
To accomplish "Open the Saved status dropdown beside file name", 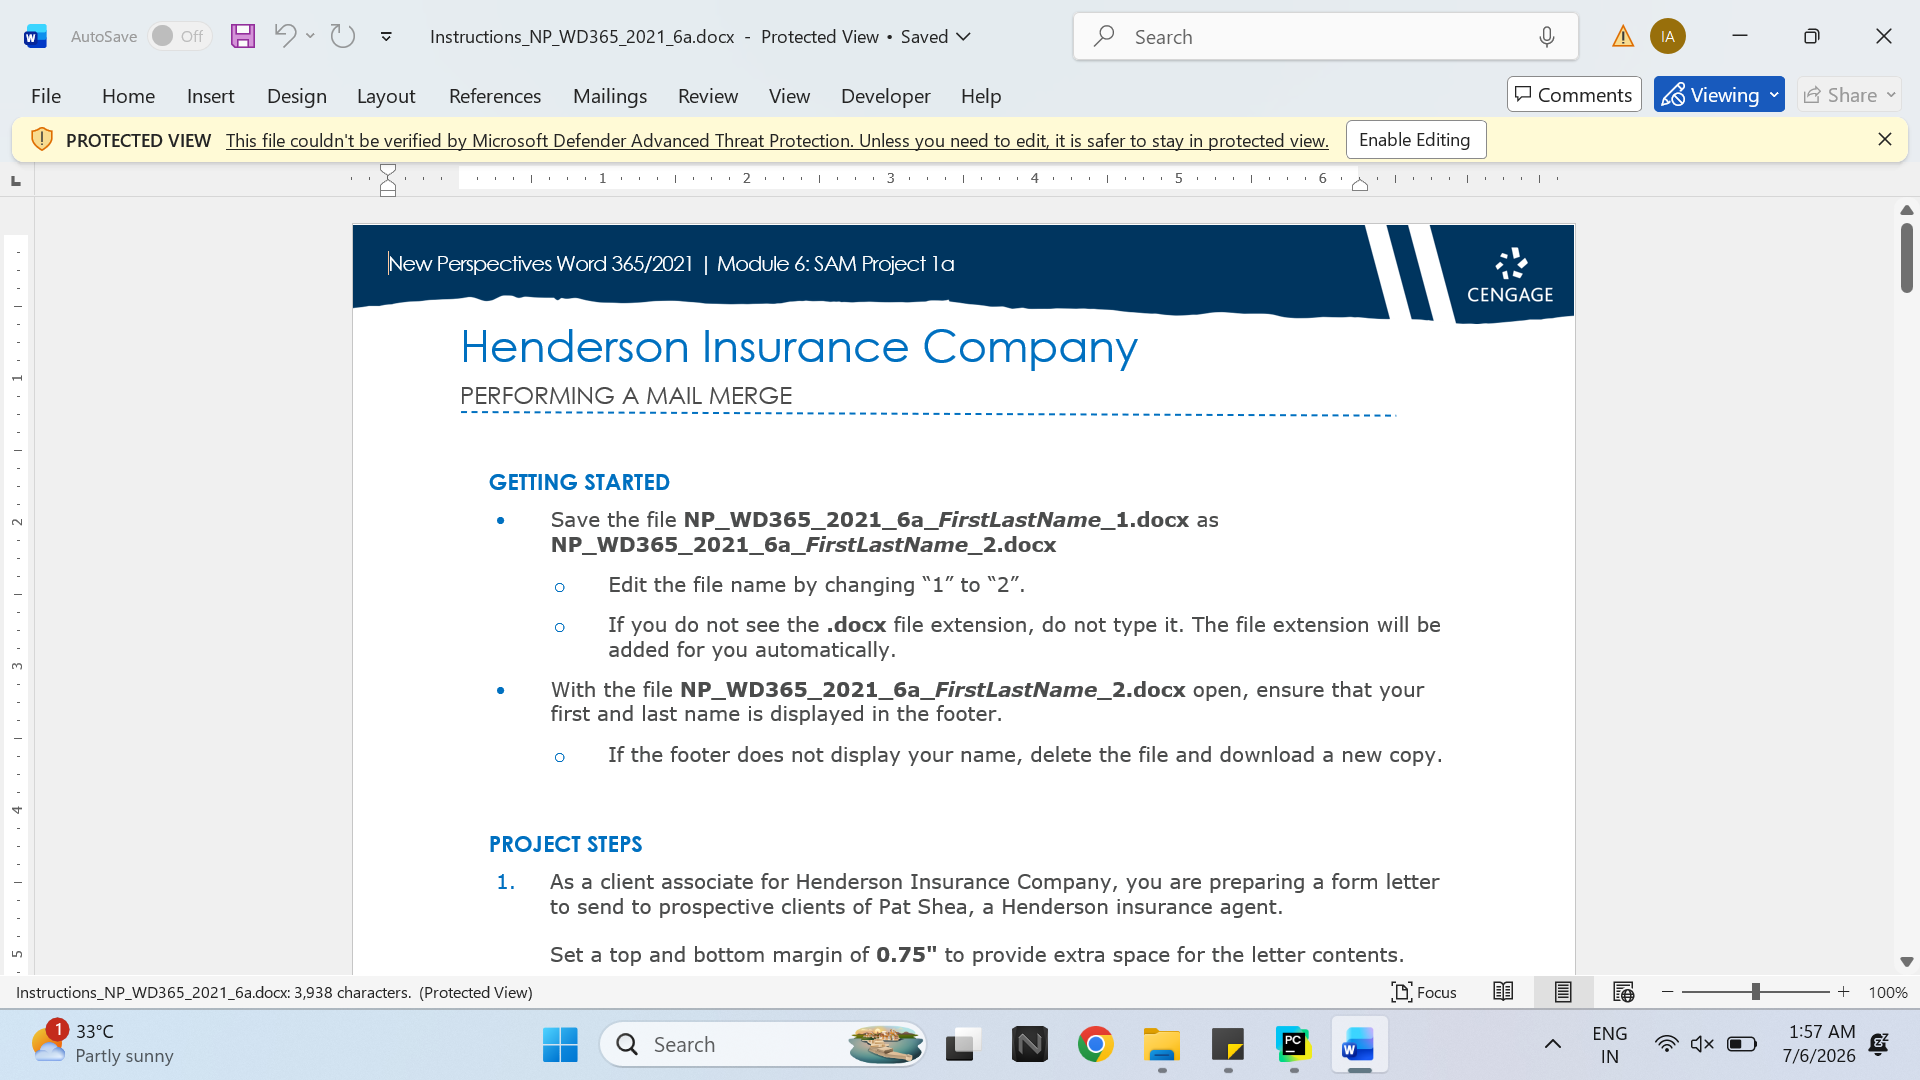I will click(x=936, y=36).
